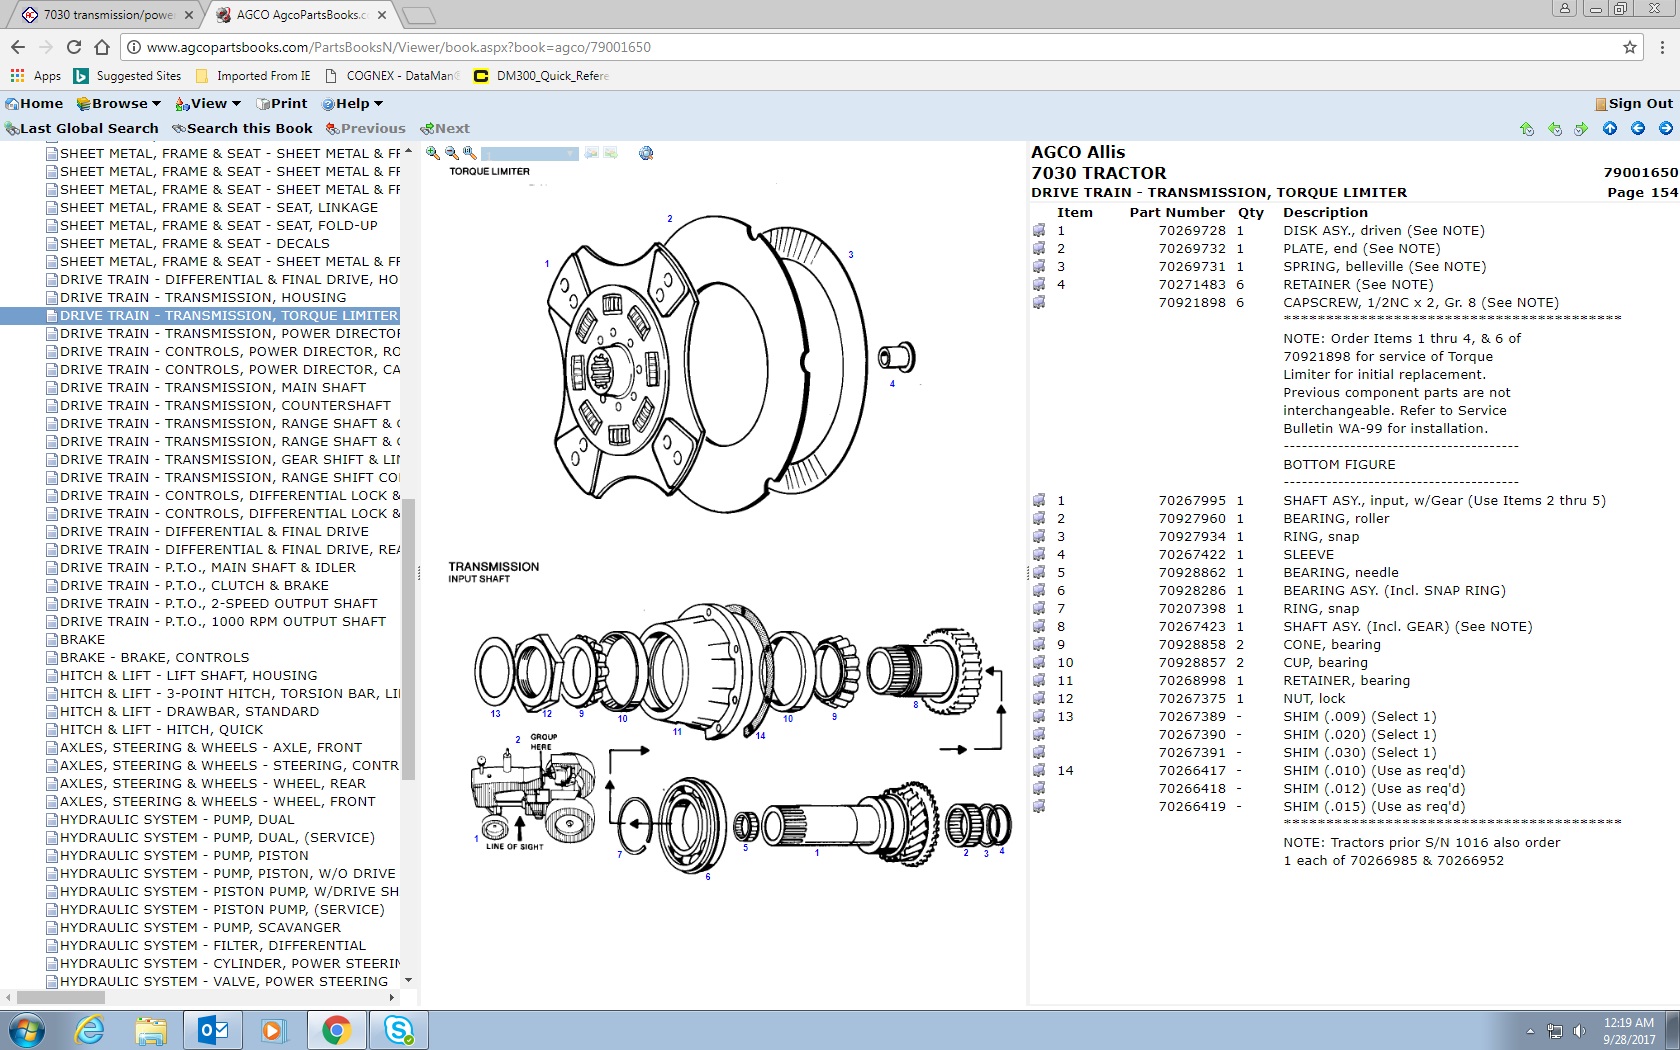Open File Explorer from the taskbar
Screen dimensions: 1680x1050
click(x=151, y=1030)
